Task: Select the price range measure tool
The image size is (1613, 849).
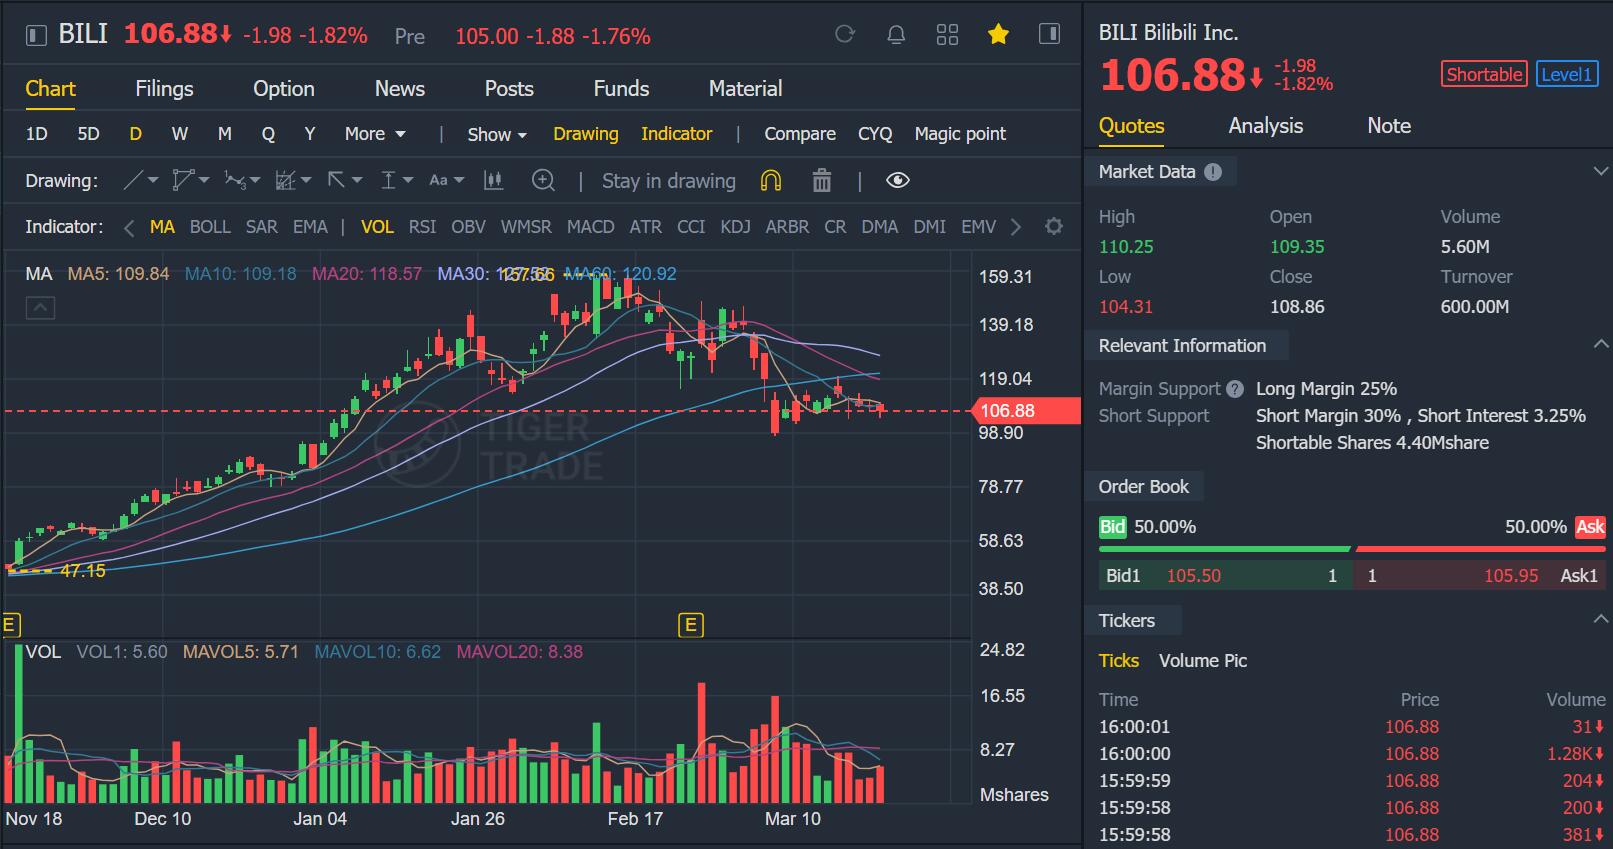Action: pyautogui.click(x=389, y=180)
